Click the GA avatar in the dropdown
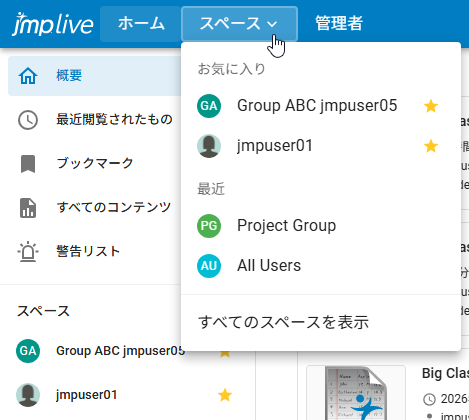Screen dimensions: 469x420 tap(209, 106)
